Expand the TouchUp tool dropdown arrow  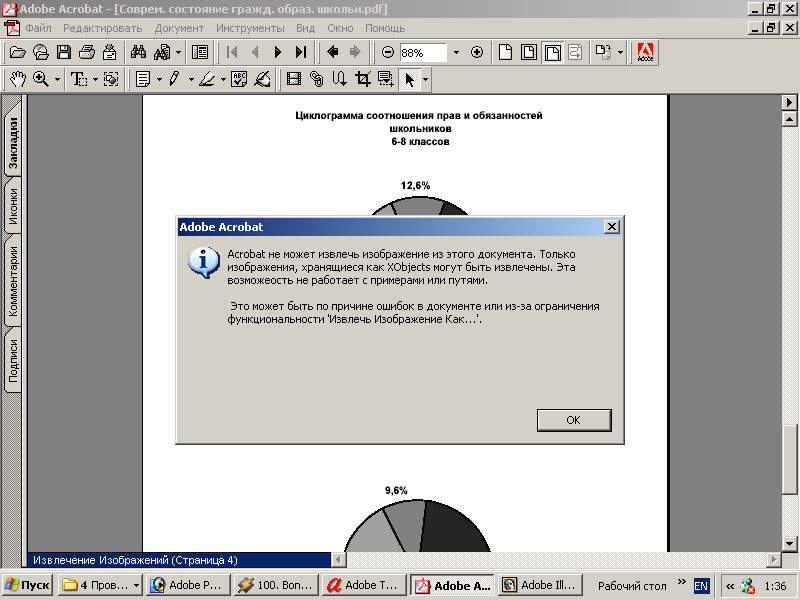point(425,79)
